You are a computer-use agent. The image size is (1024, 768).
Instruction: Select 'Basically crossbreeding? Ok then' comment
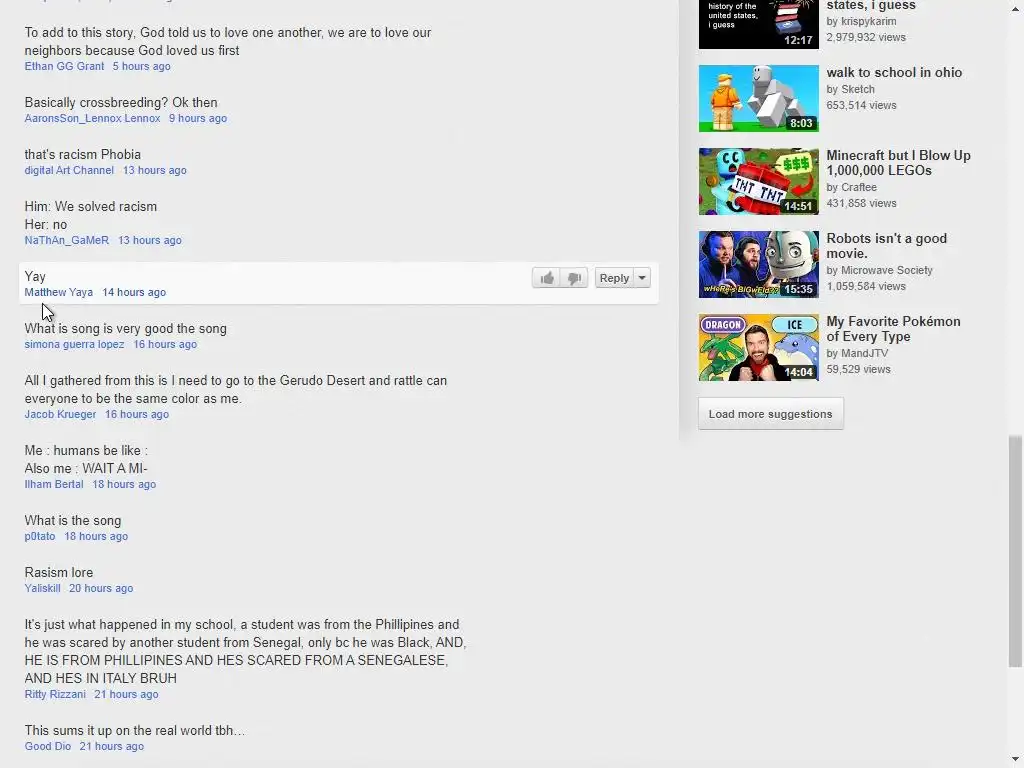coord(121,103)
